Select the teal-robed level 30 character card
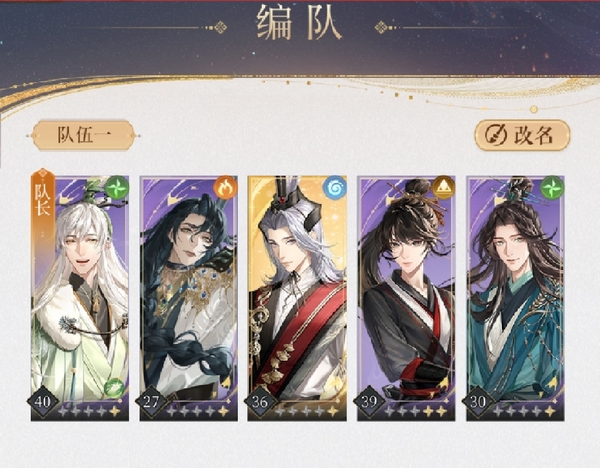This screenshot has width=600, height=468. (x=515, y=298)
